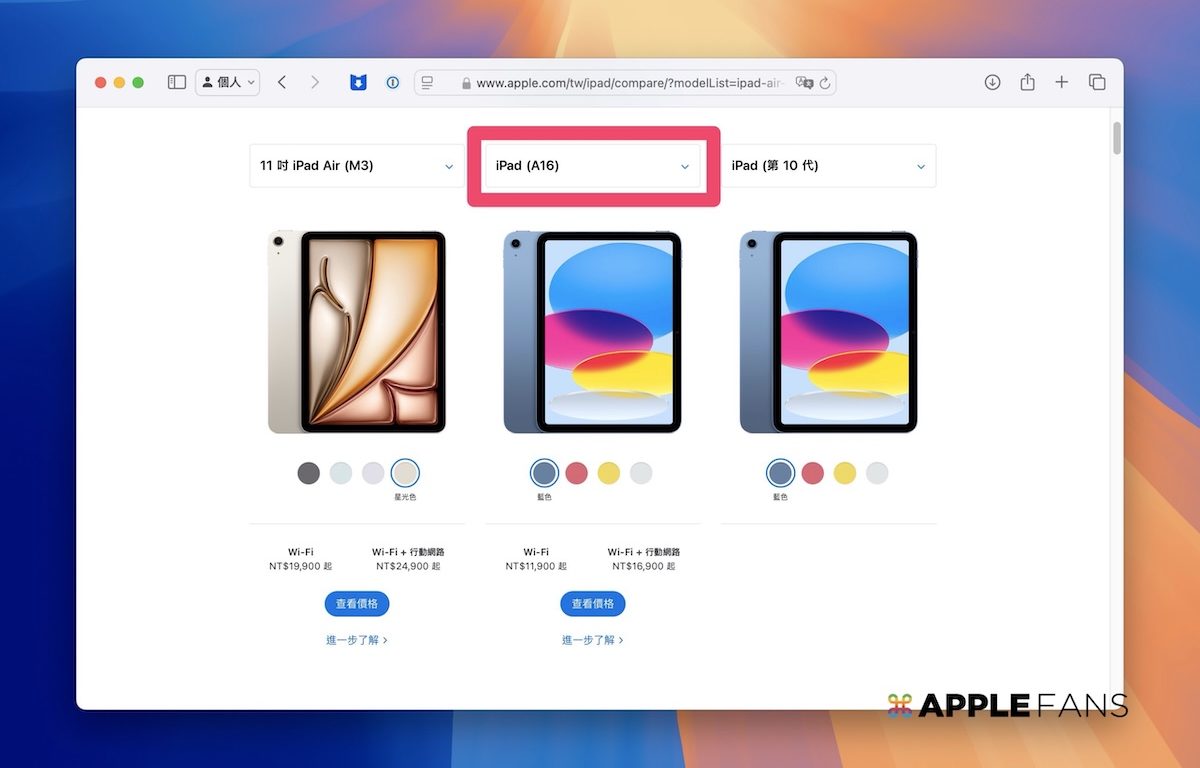Pick the pink color for iPad (第 10 代)
This screenshot has height=768, width=1200.
[813, 473]
